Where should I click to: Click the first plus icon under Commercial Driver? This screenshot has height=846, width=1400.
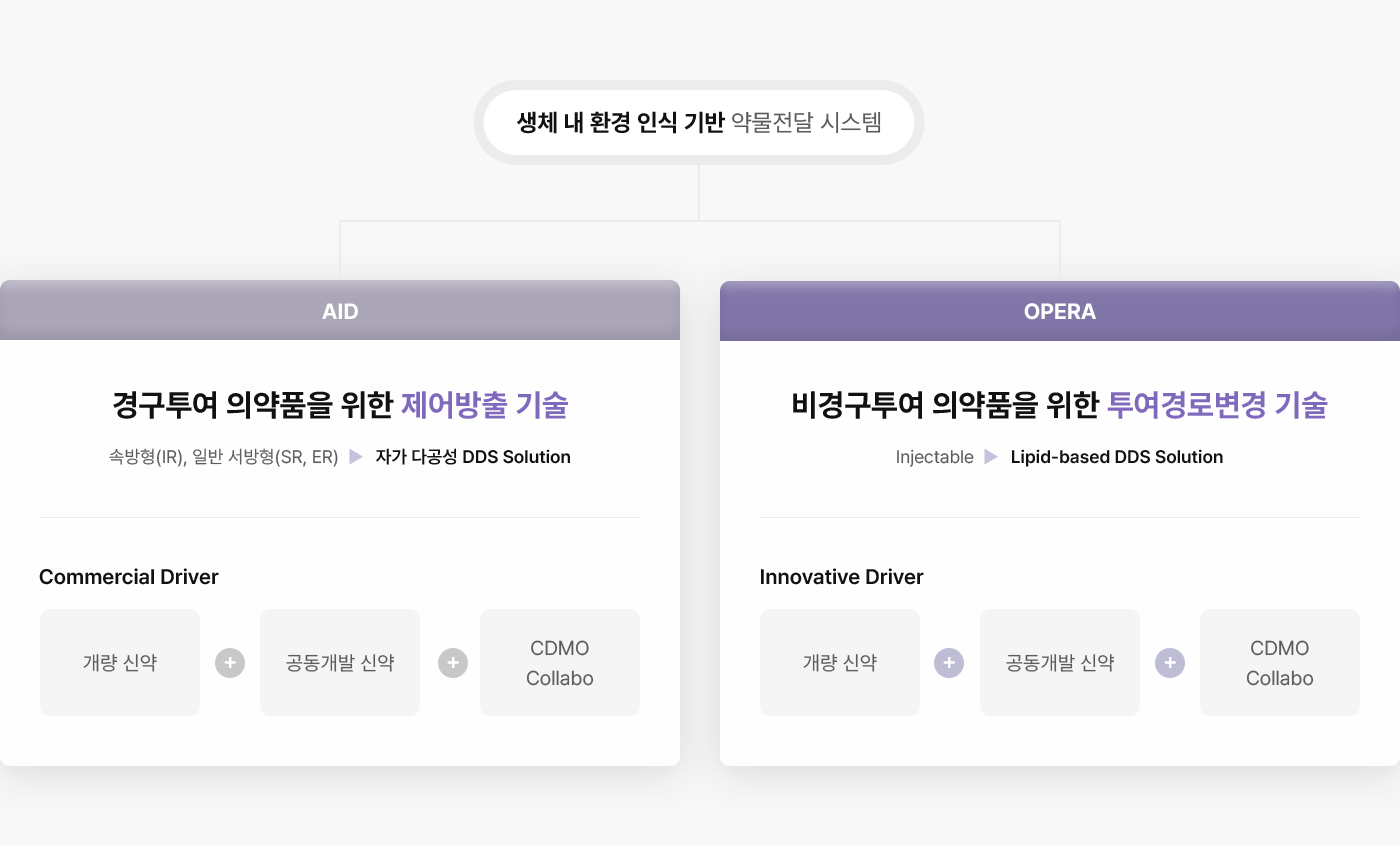(230, 663)
